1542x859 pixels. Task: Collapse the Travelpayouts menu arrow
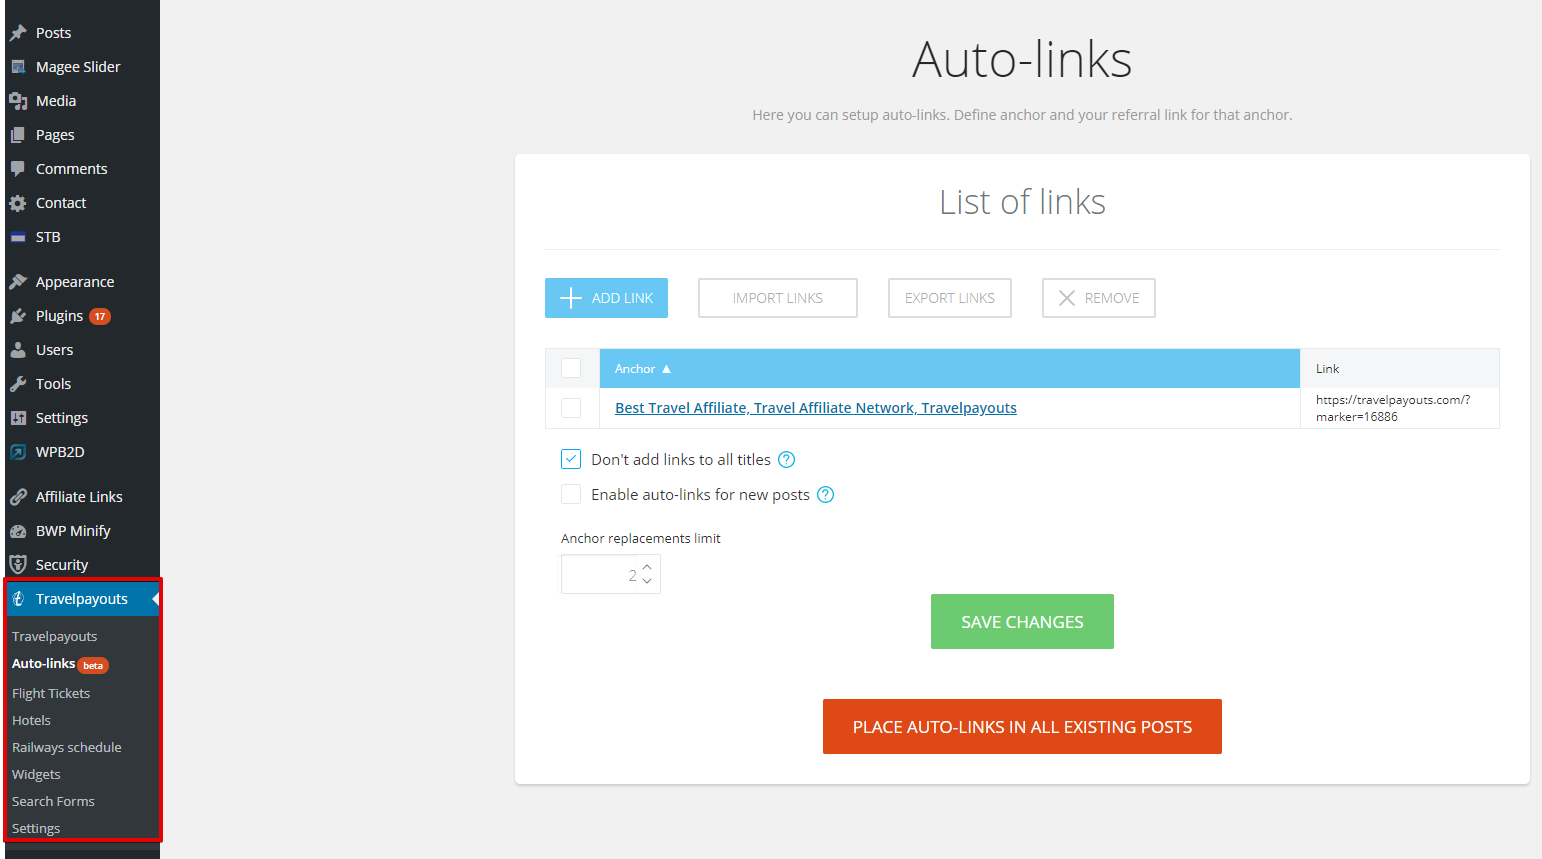[x=155, y=599]
